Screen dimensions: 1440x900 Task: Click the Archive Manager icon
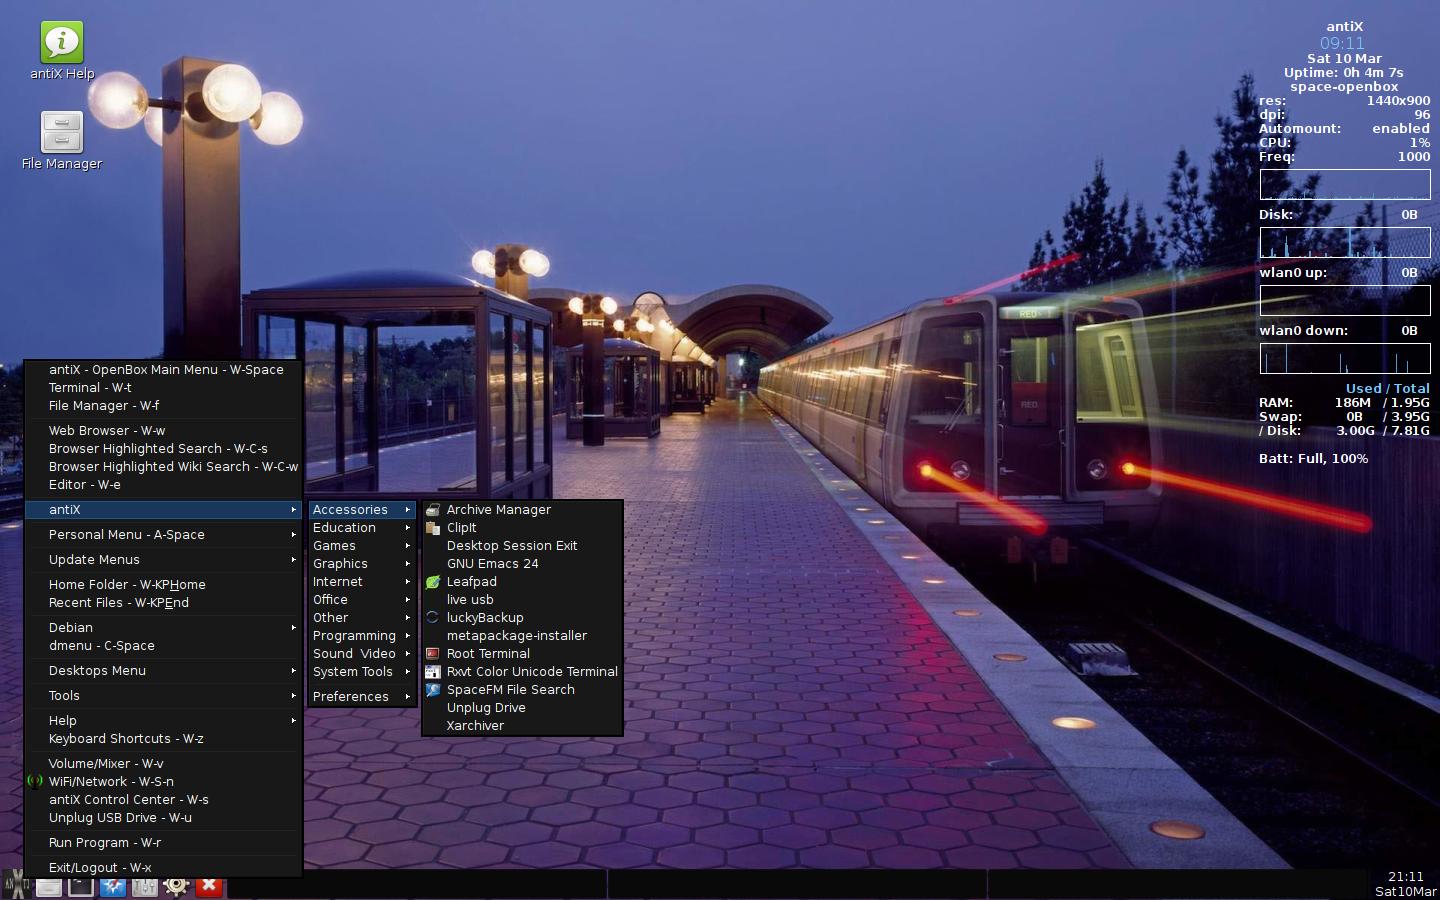coord(433,510)
